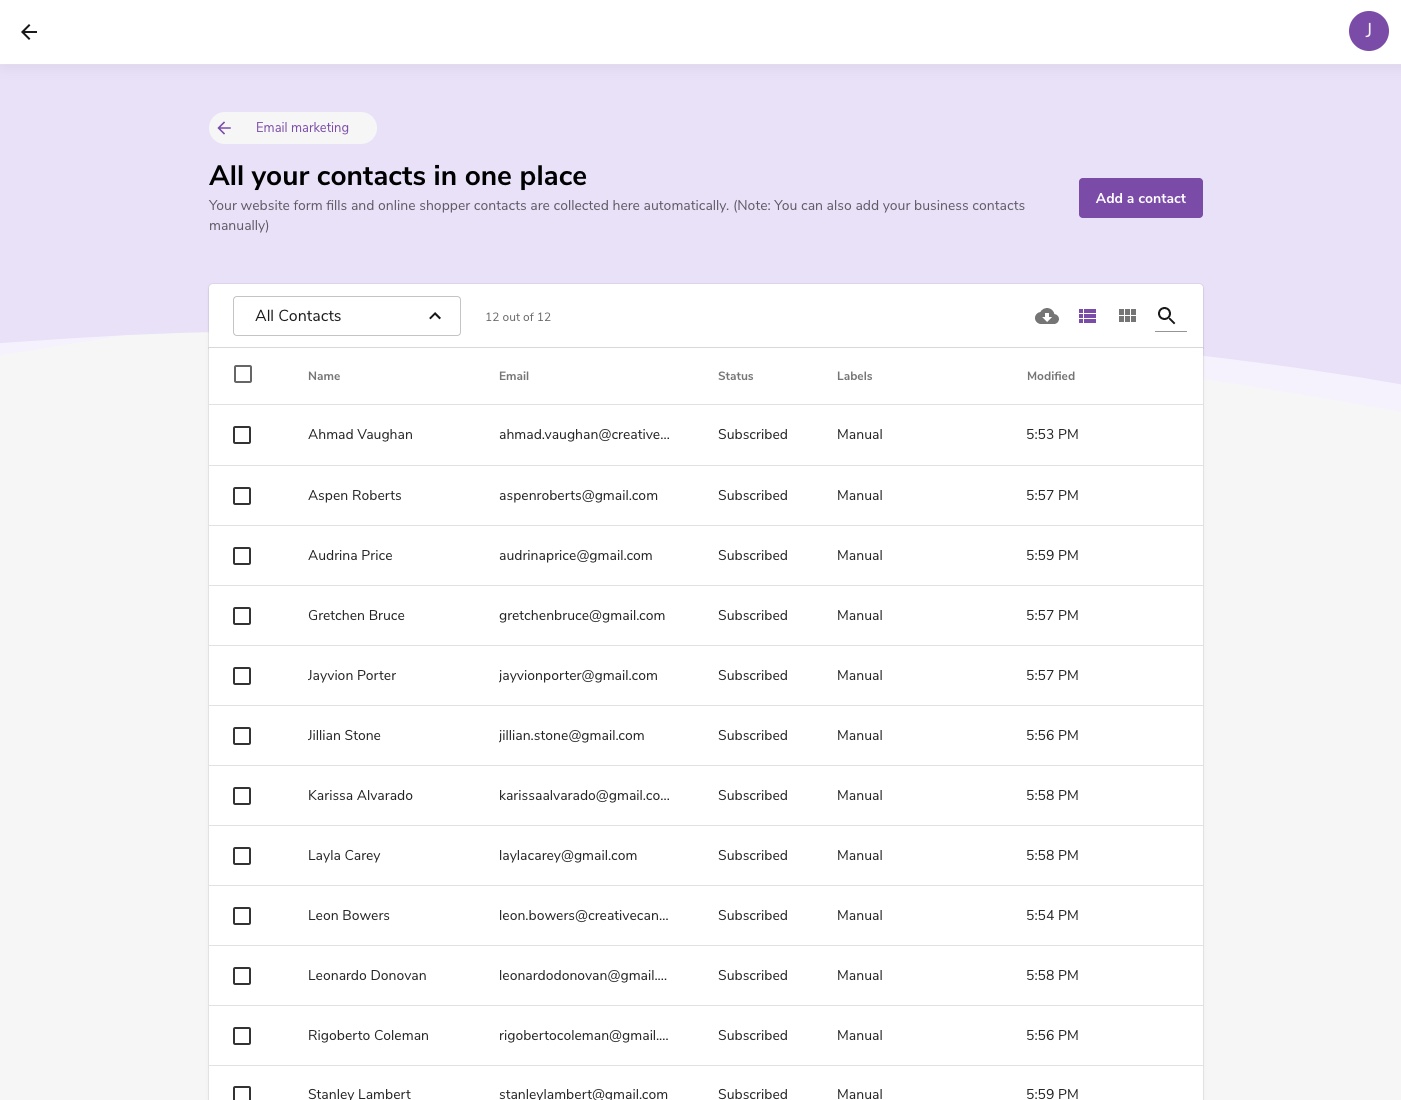Image resolution: width=1401 pixels, height=1100 pixels.
Task: Open contact Rigoberto Coleman
Action: coord(368,1035)
